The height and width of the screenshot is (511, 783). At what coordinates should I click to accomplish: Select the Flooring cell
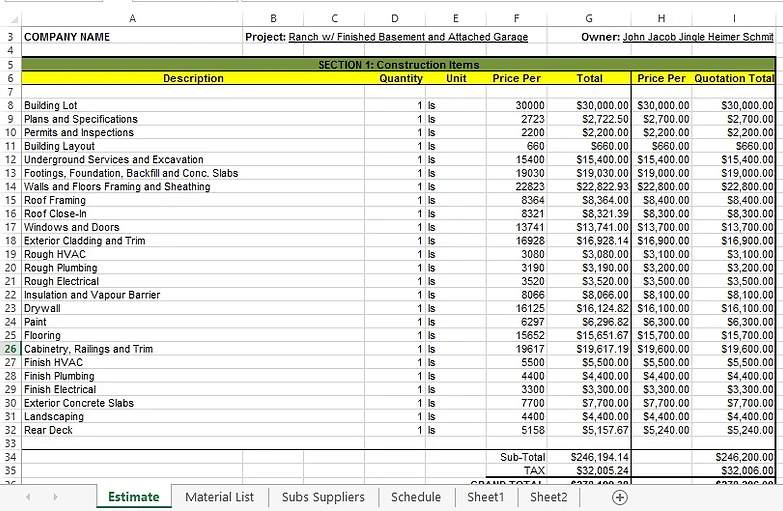coord(193,335)
